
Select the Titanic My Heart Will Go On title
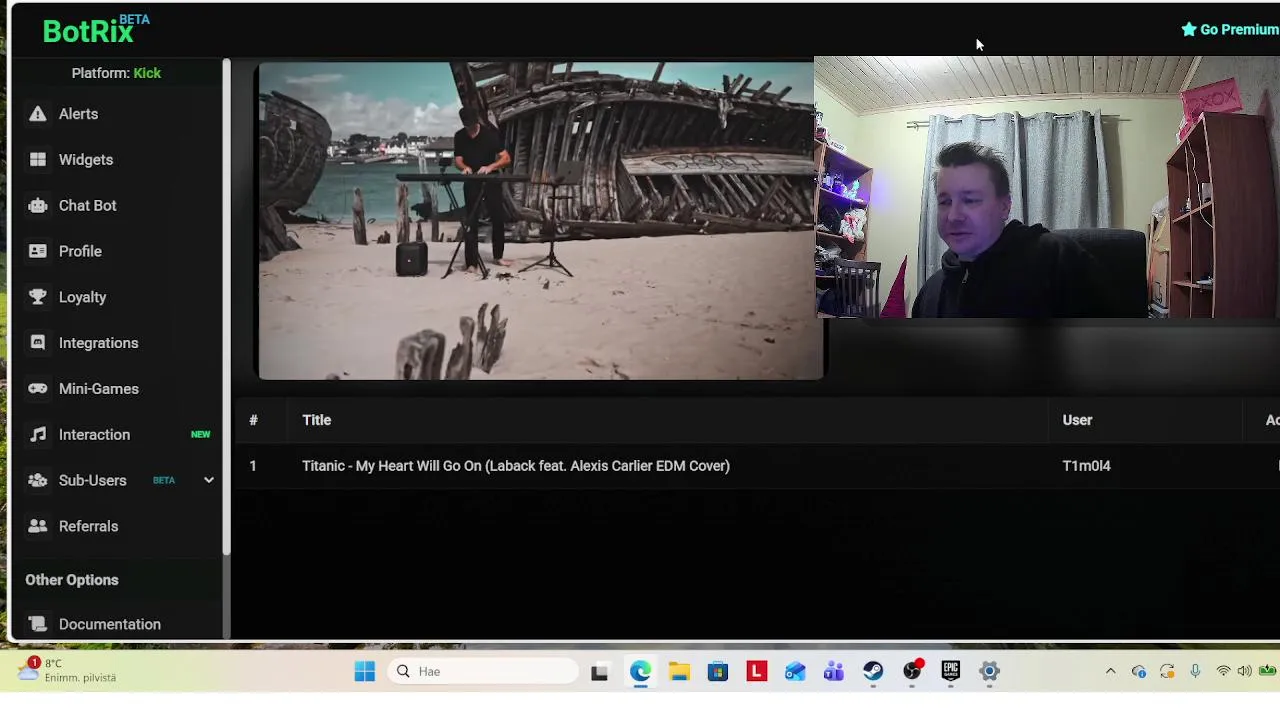pos(516,466)
